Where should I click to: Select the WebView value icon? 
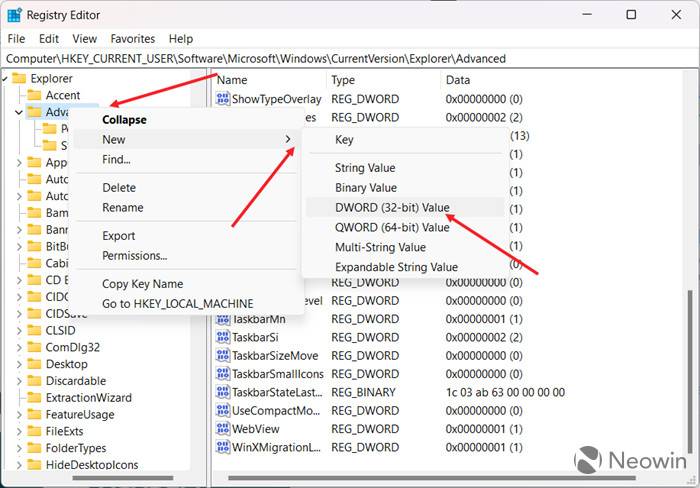click(223, 429)
